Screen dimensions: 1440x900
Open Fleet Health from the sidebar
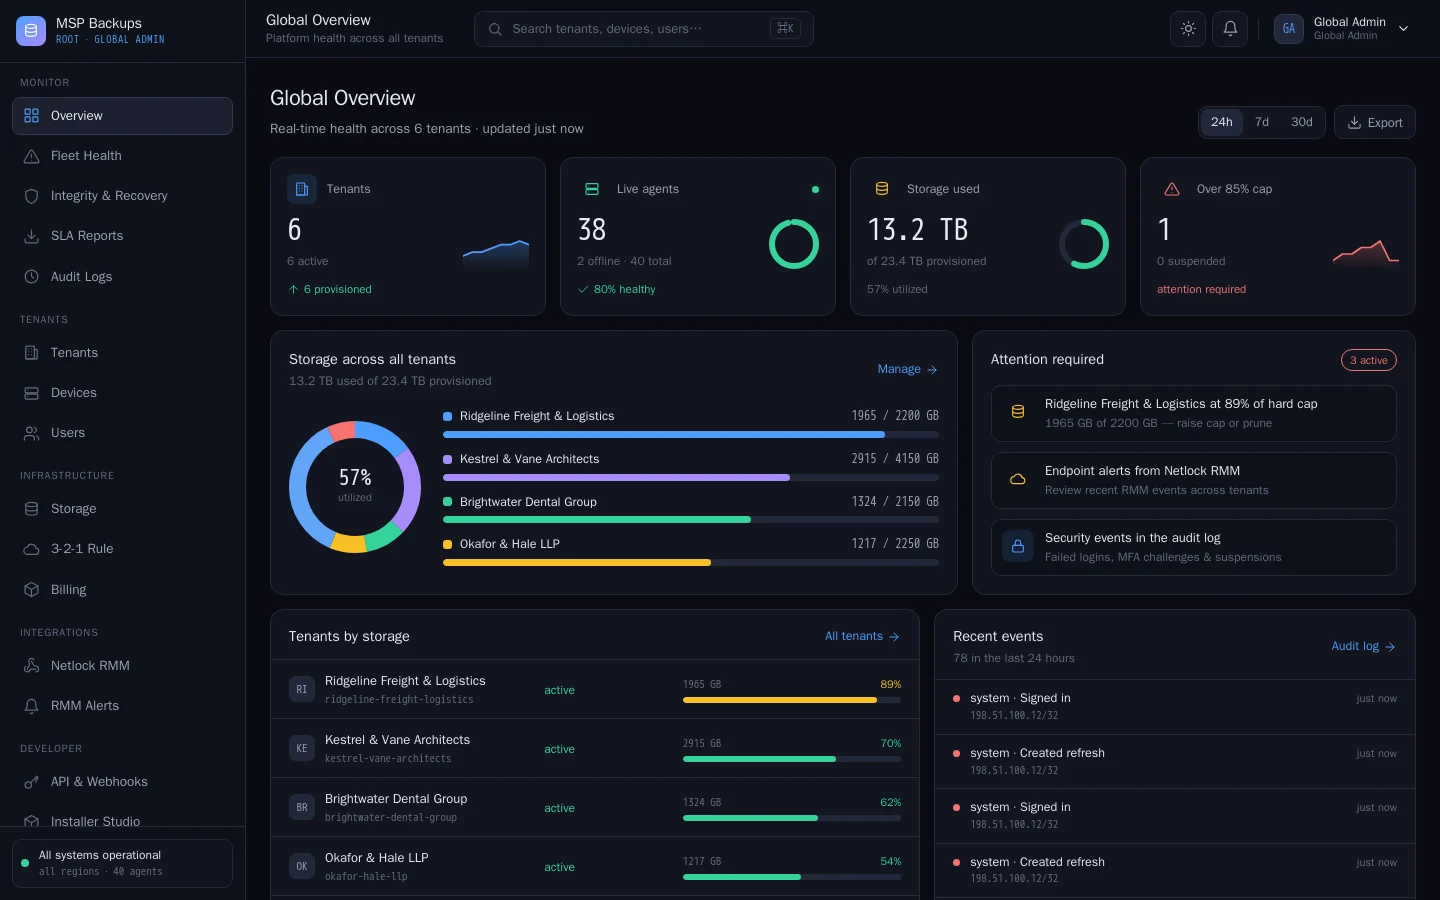pos(122,156)
